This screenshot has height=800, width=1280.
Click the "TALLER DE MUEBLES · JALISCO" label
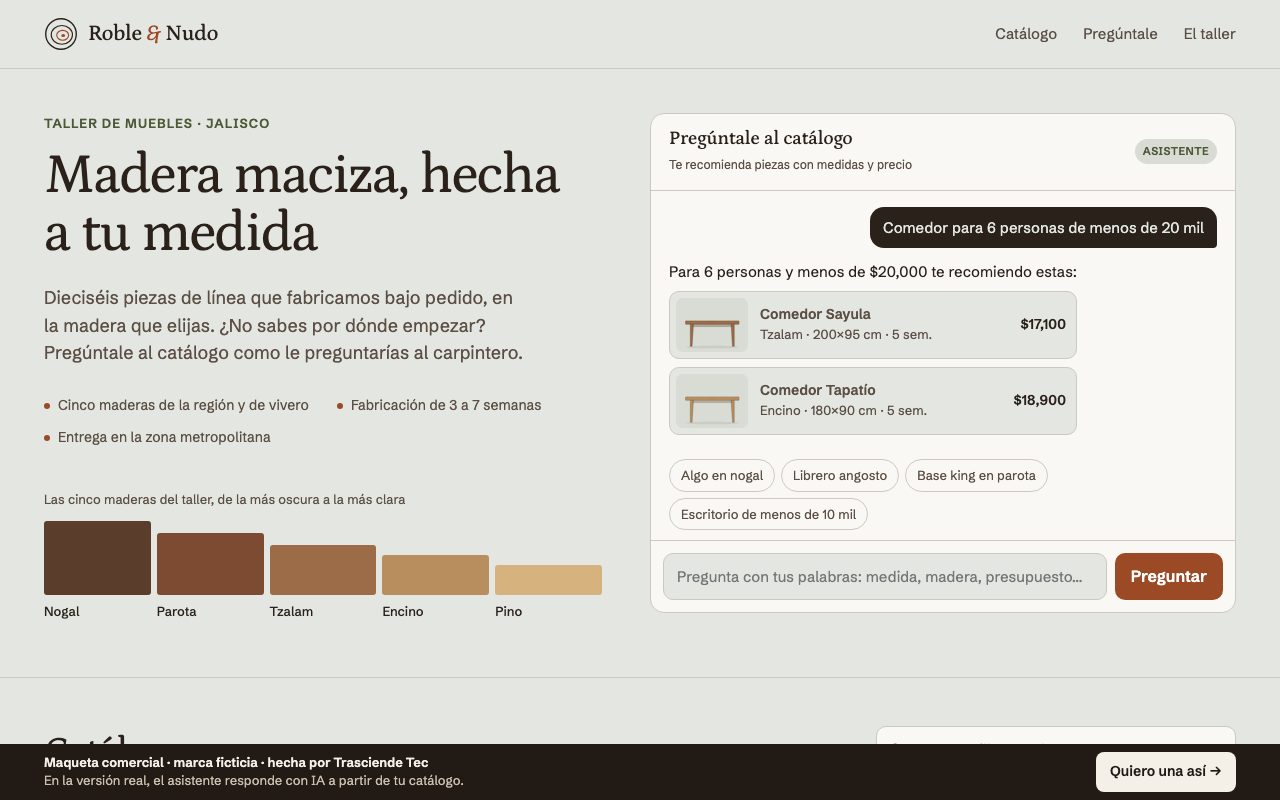157,124
